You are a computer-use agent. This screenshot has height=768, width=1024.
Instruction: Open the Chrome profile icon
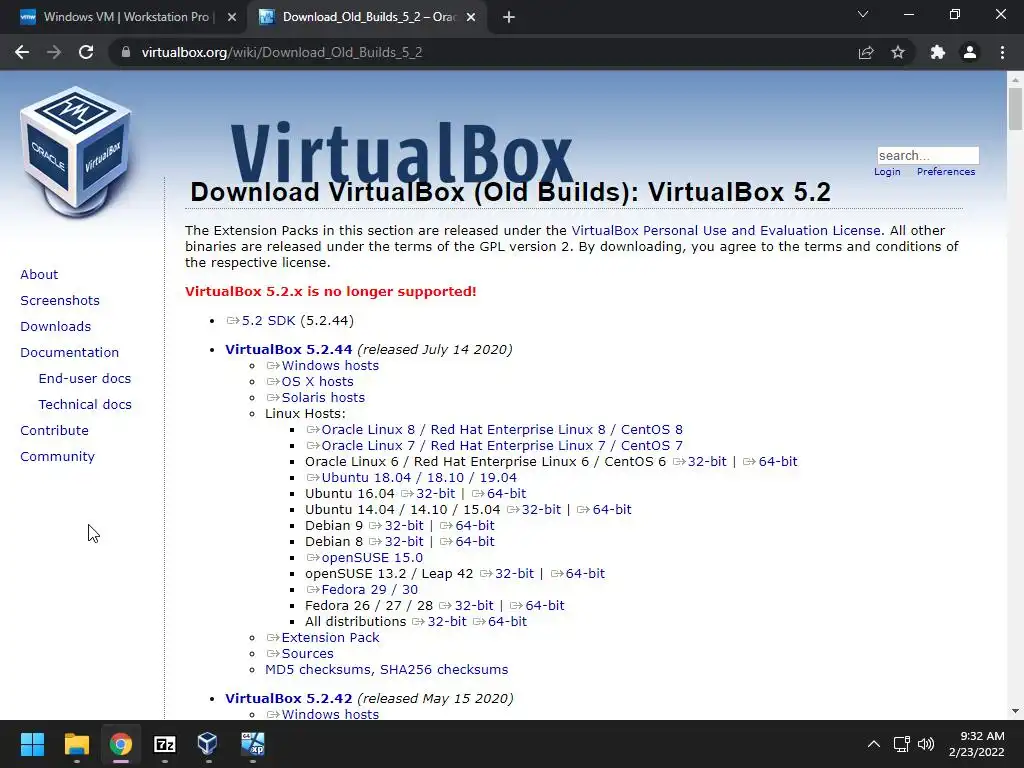pyautogui.click(x=970, y=52)
